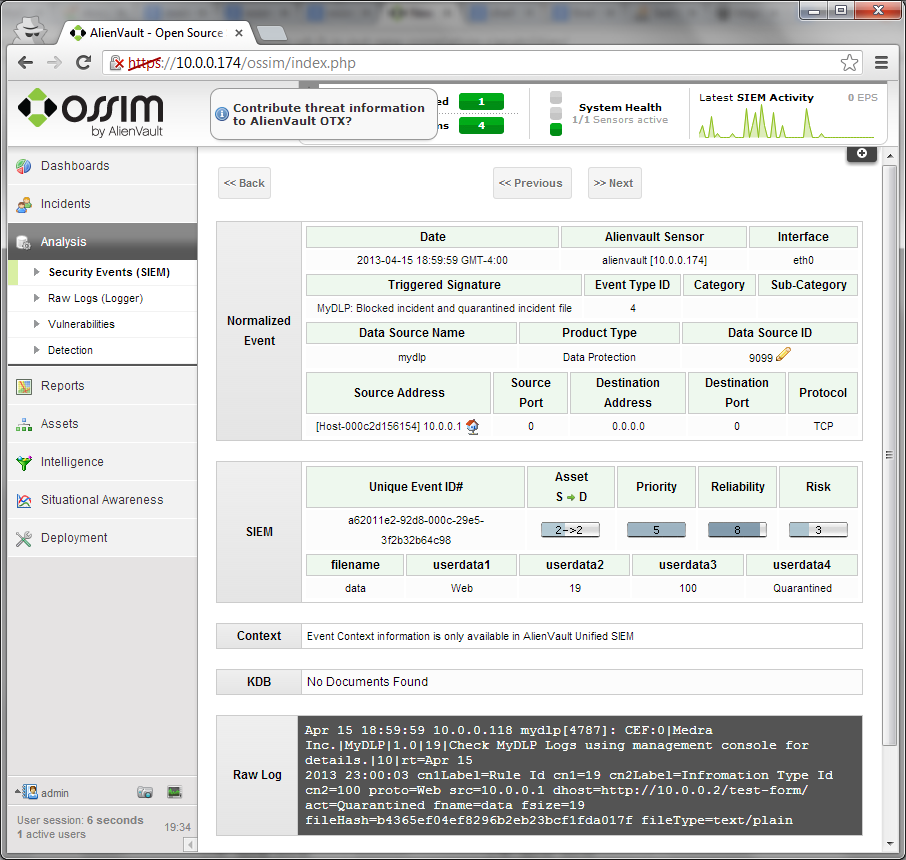Click the browser forward arrow

(54, 62)
